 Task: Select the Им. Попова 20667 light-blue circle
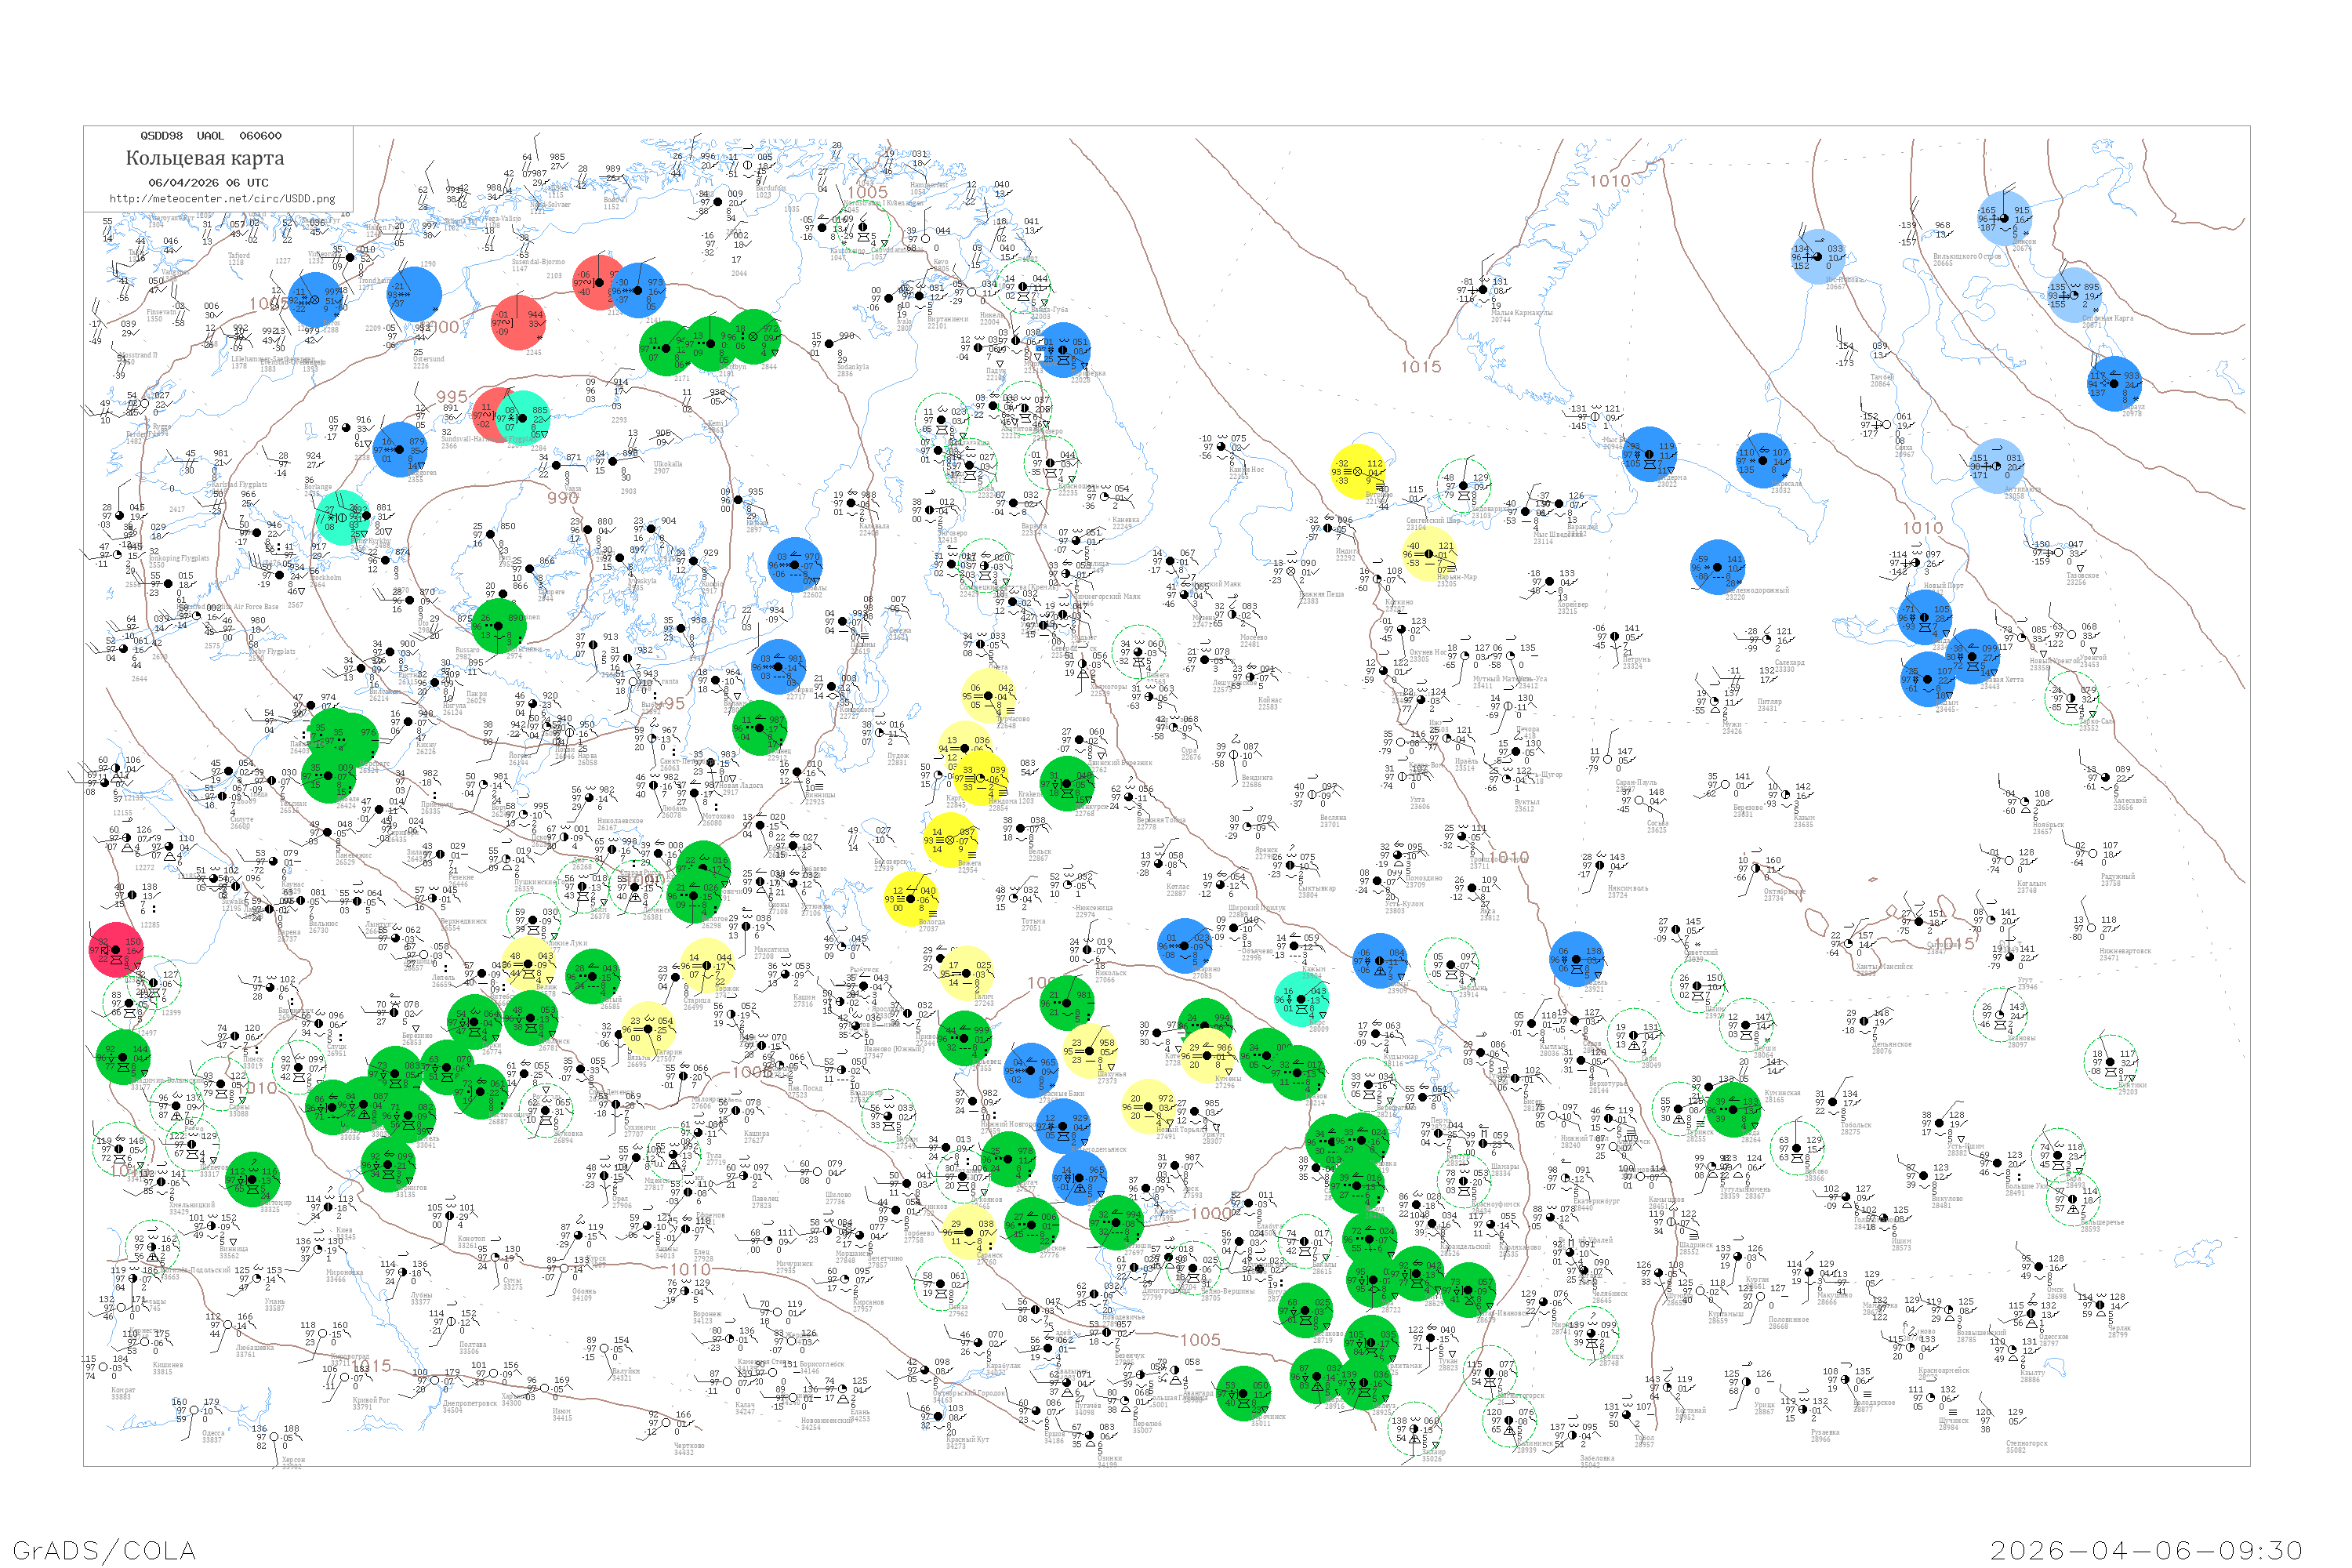(1817, 256)
